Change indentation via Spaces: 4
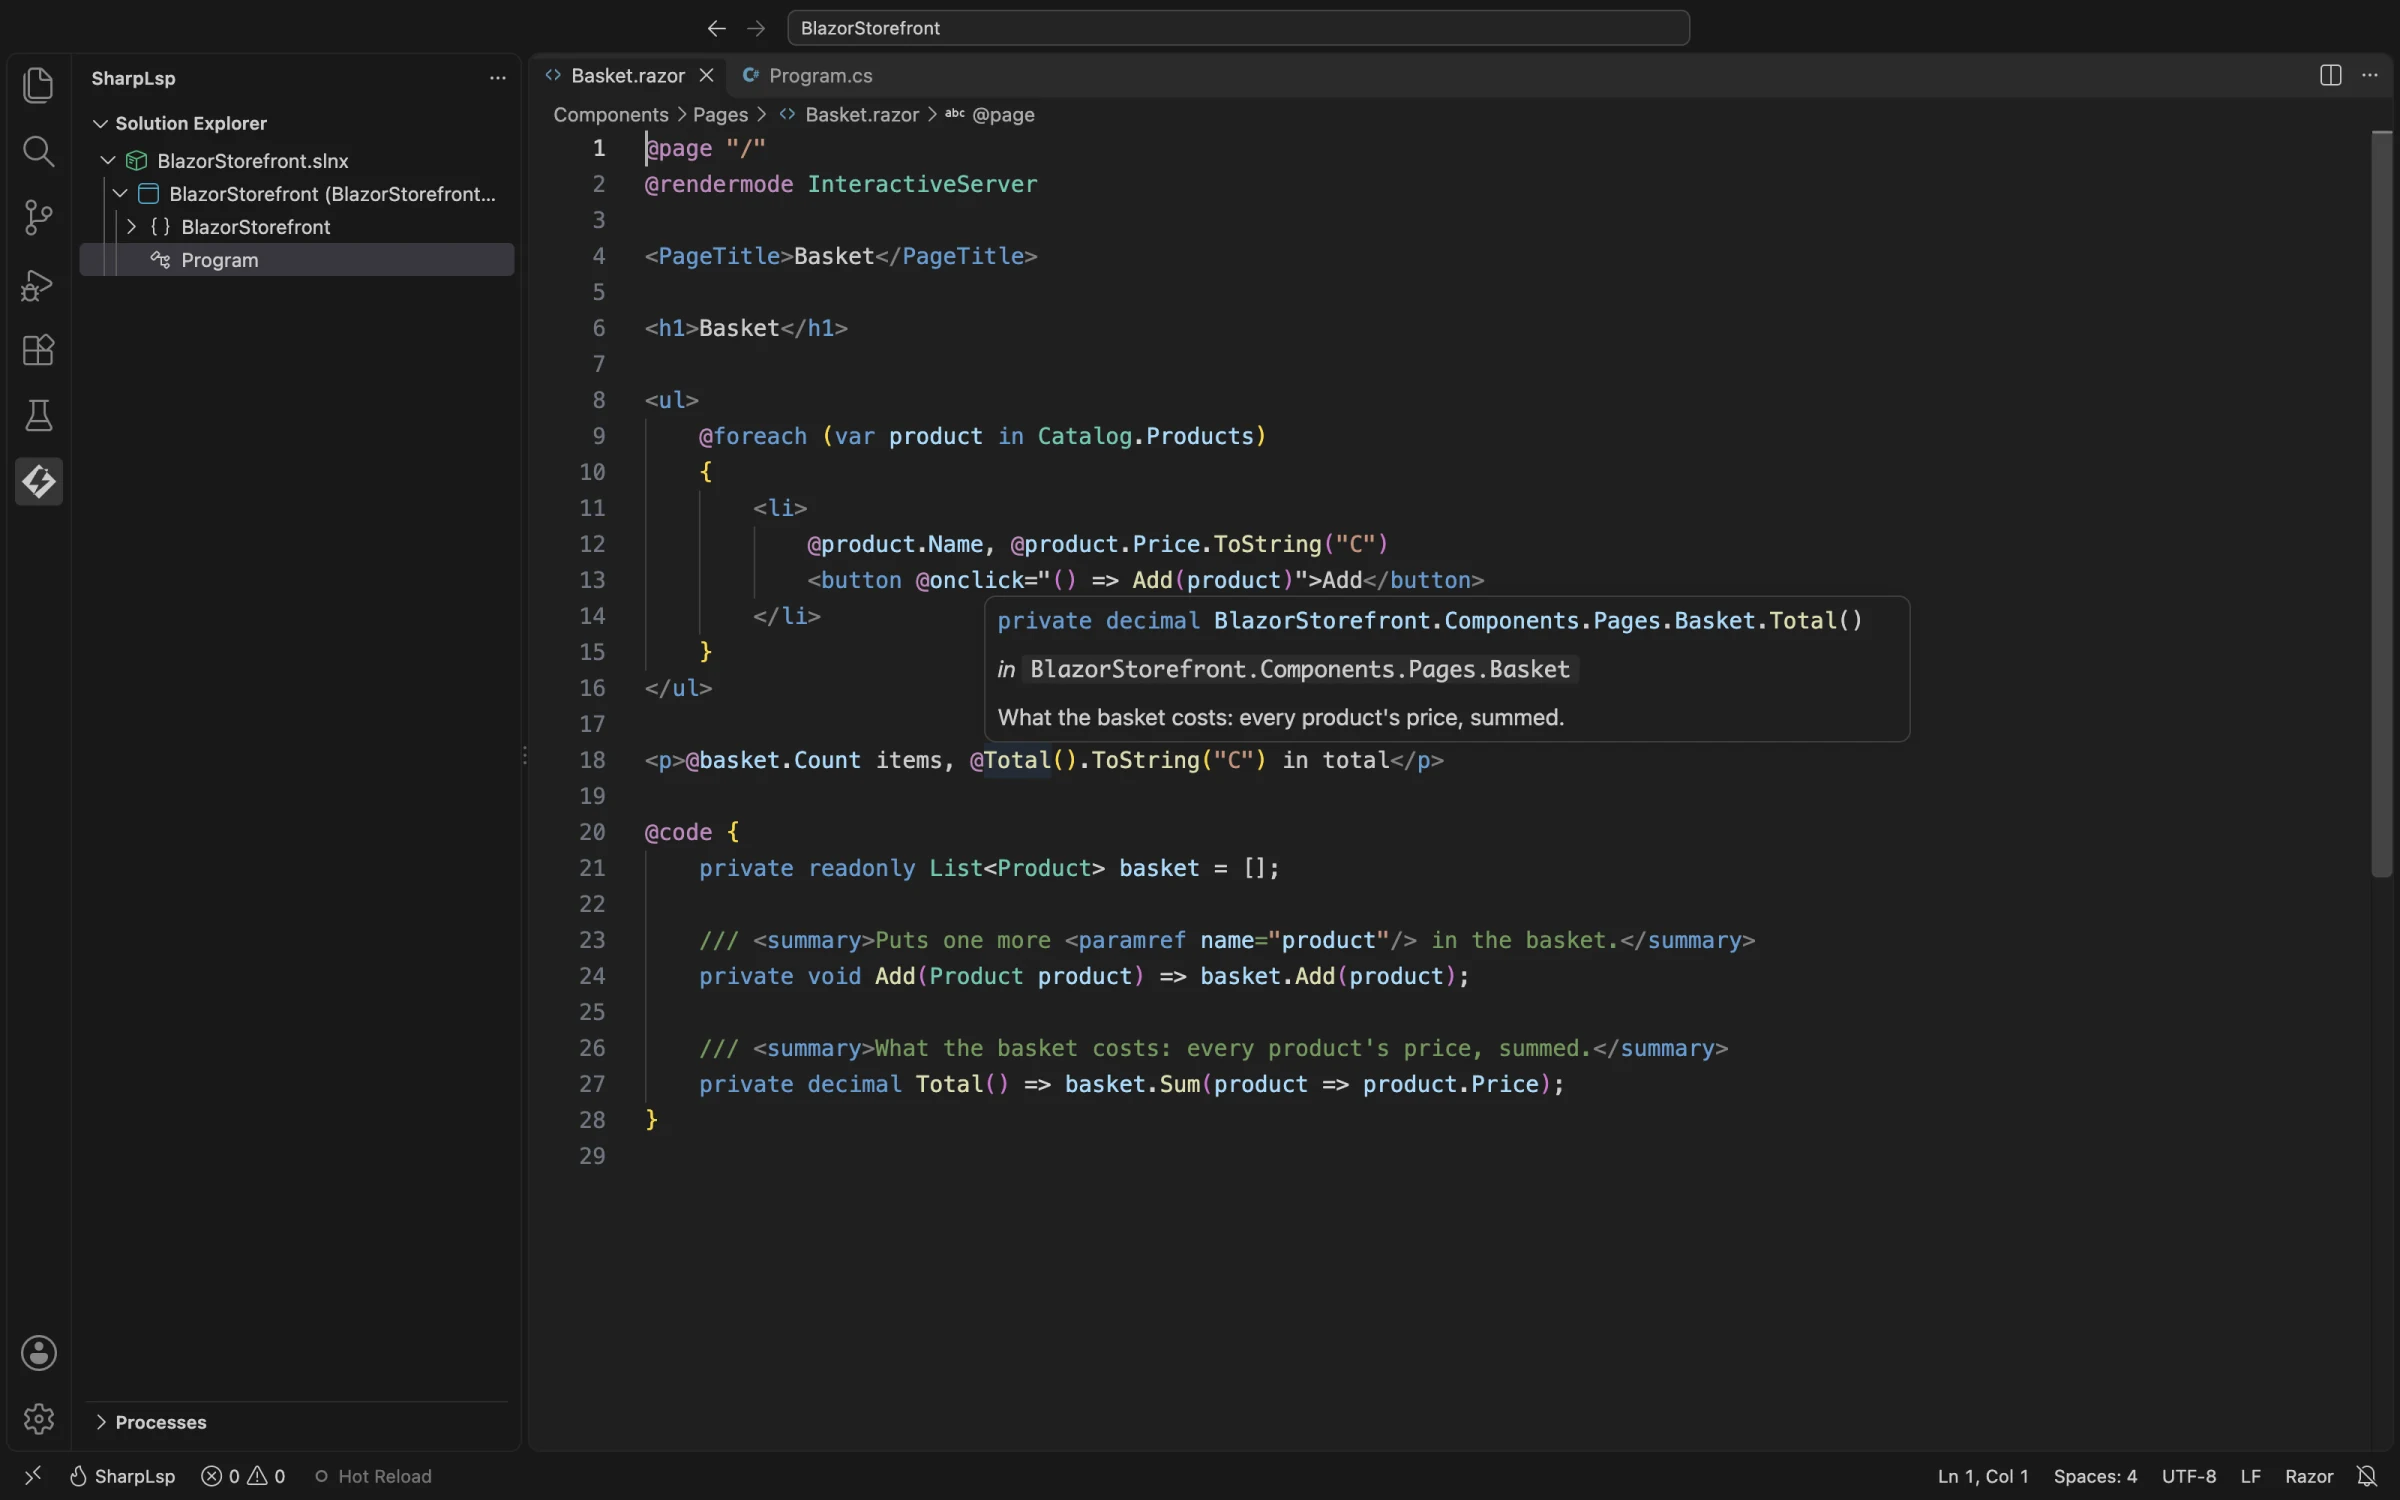Image resolution: width=2400 pixels, height=1500 pixels. point(2094,1476)
